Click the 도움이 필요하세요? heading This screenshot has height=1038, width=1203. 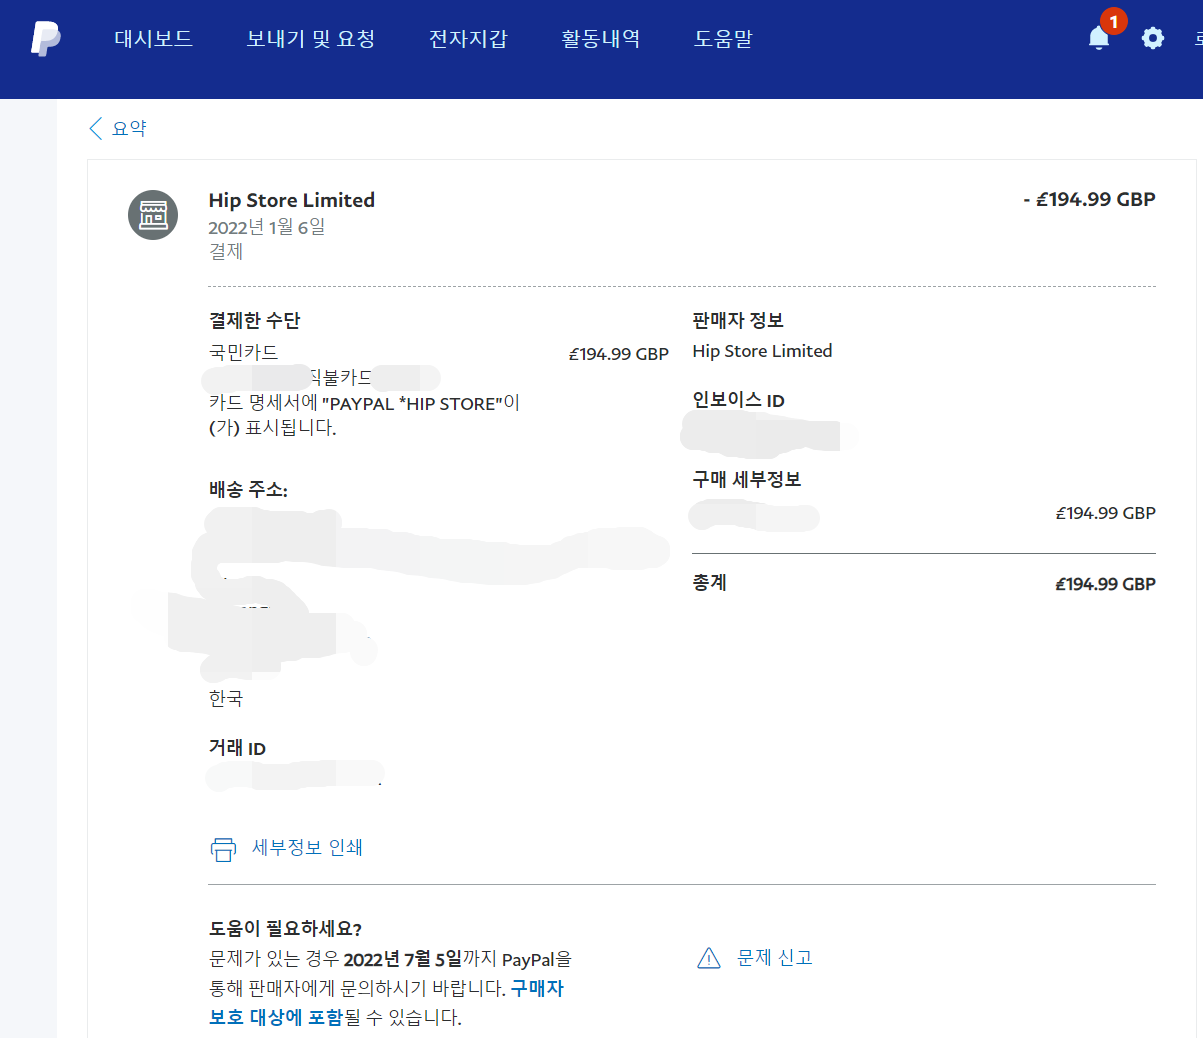tap(285, 929)
